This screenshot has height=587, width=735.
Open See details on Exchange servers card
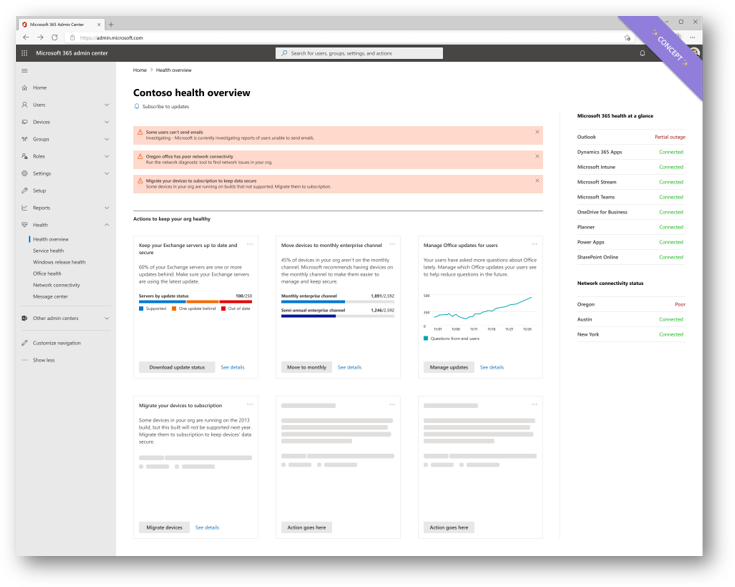[x=232, y=368]
